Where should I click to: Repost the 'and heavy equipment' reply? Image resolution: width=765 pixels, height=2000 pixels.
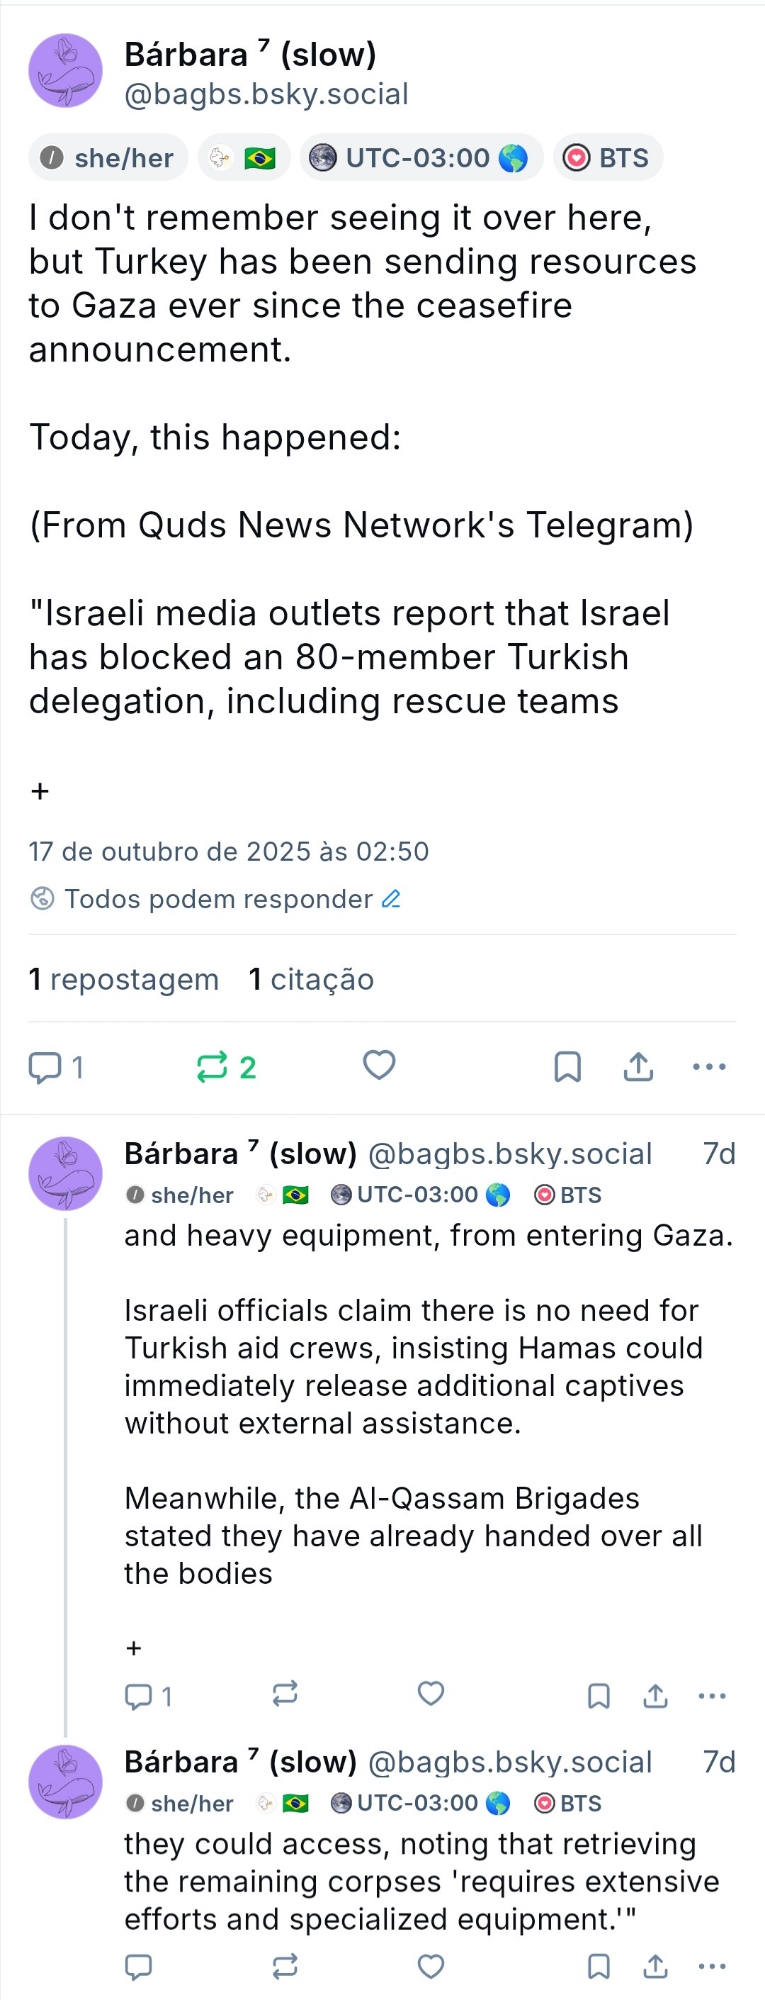pyautogui.click(x=285, y=1694)
